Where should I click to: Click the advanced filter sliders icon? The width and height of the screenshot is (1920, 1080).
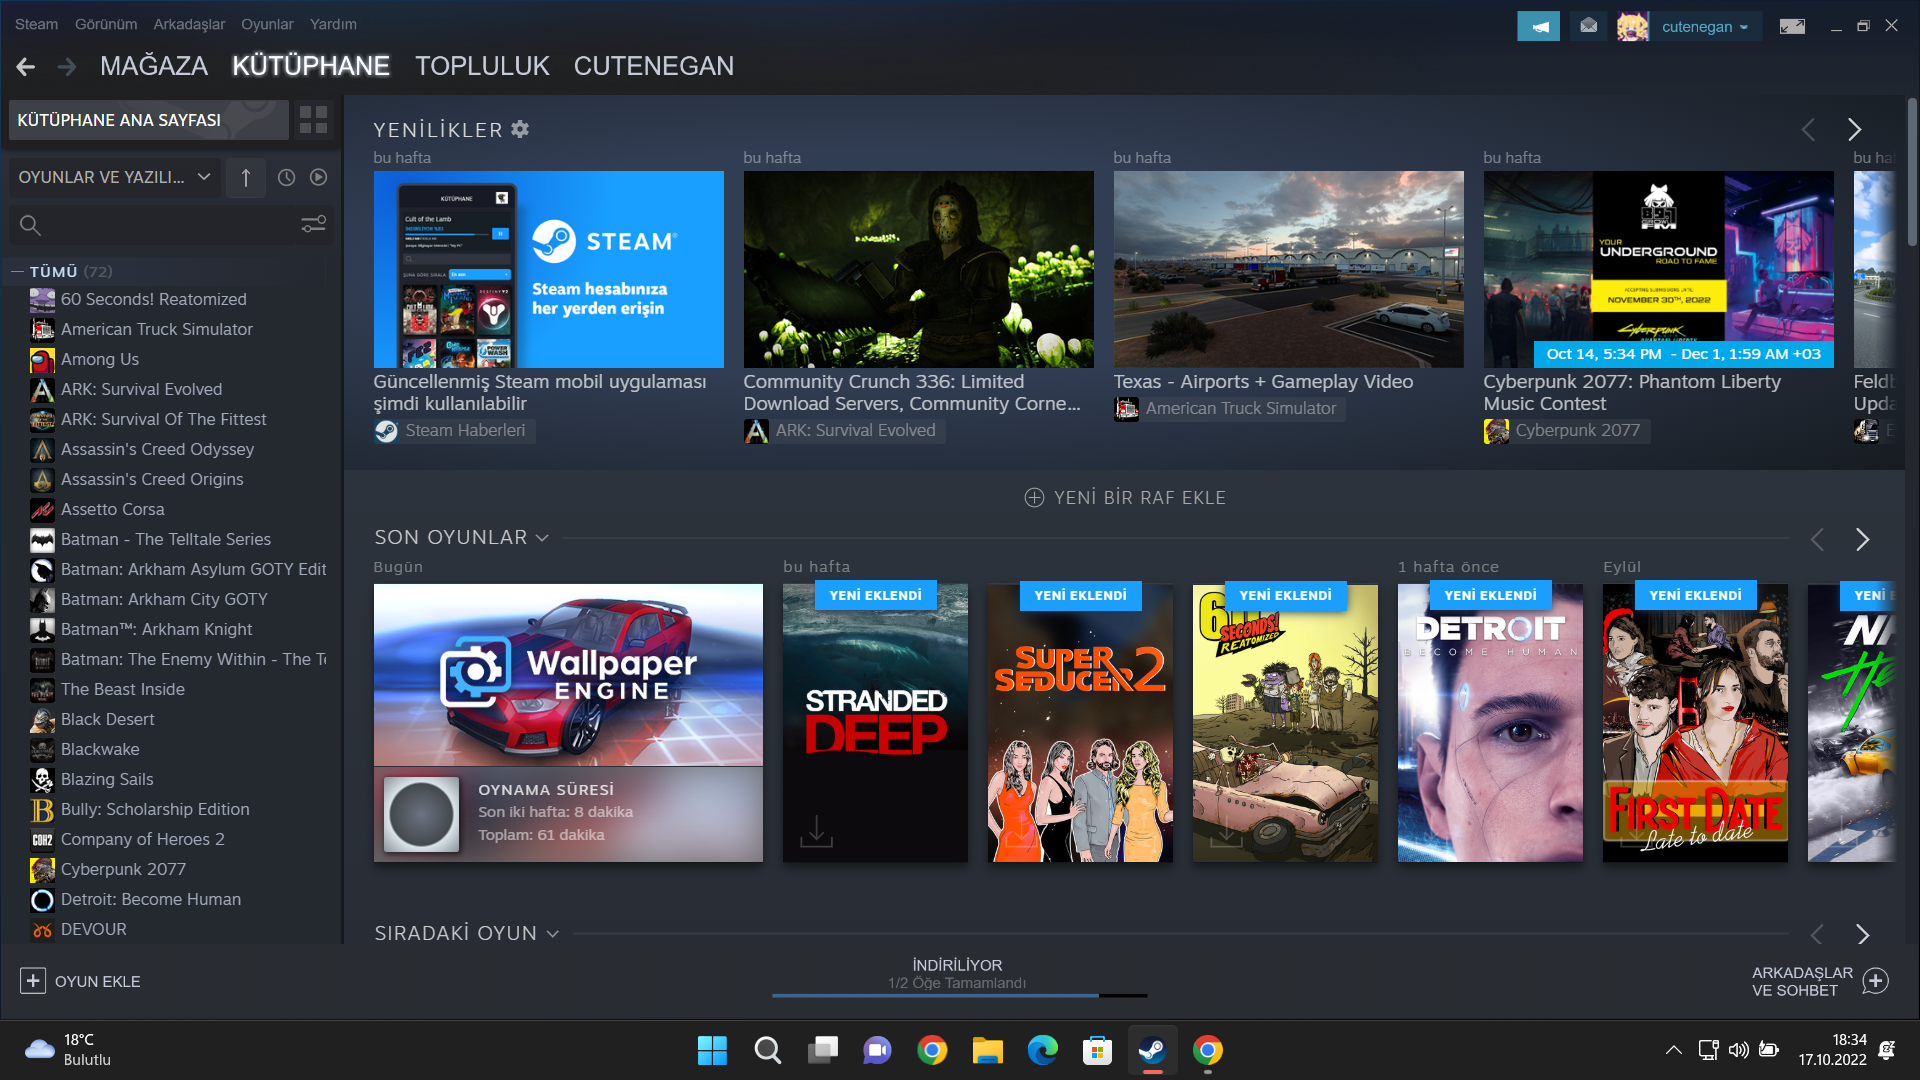pos(313,225)
